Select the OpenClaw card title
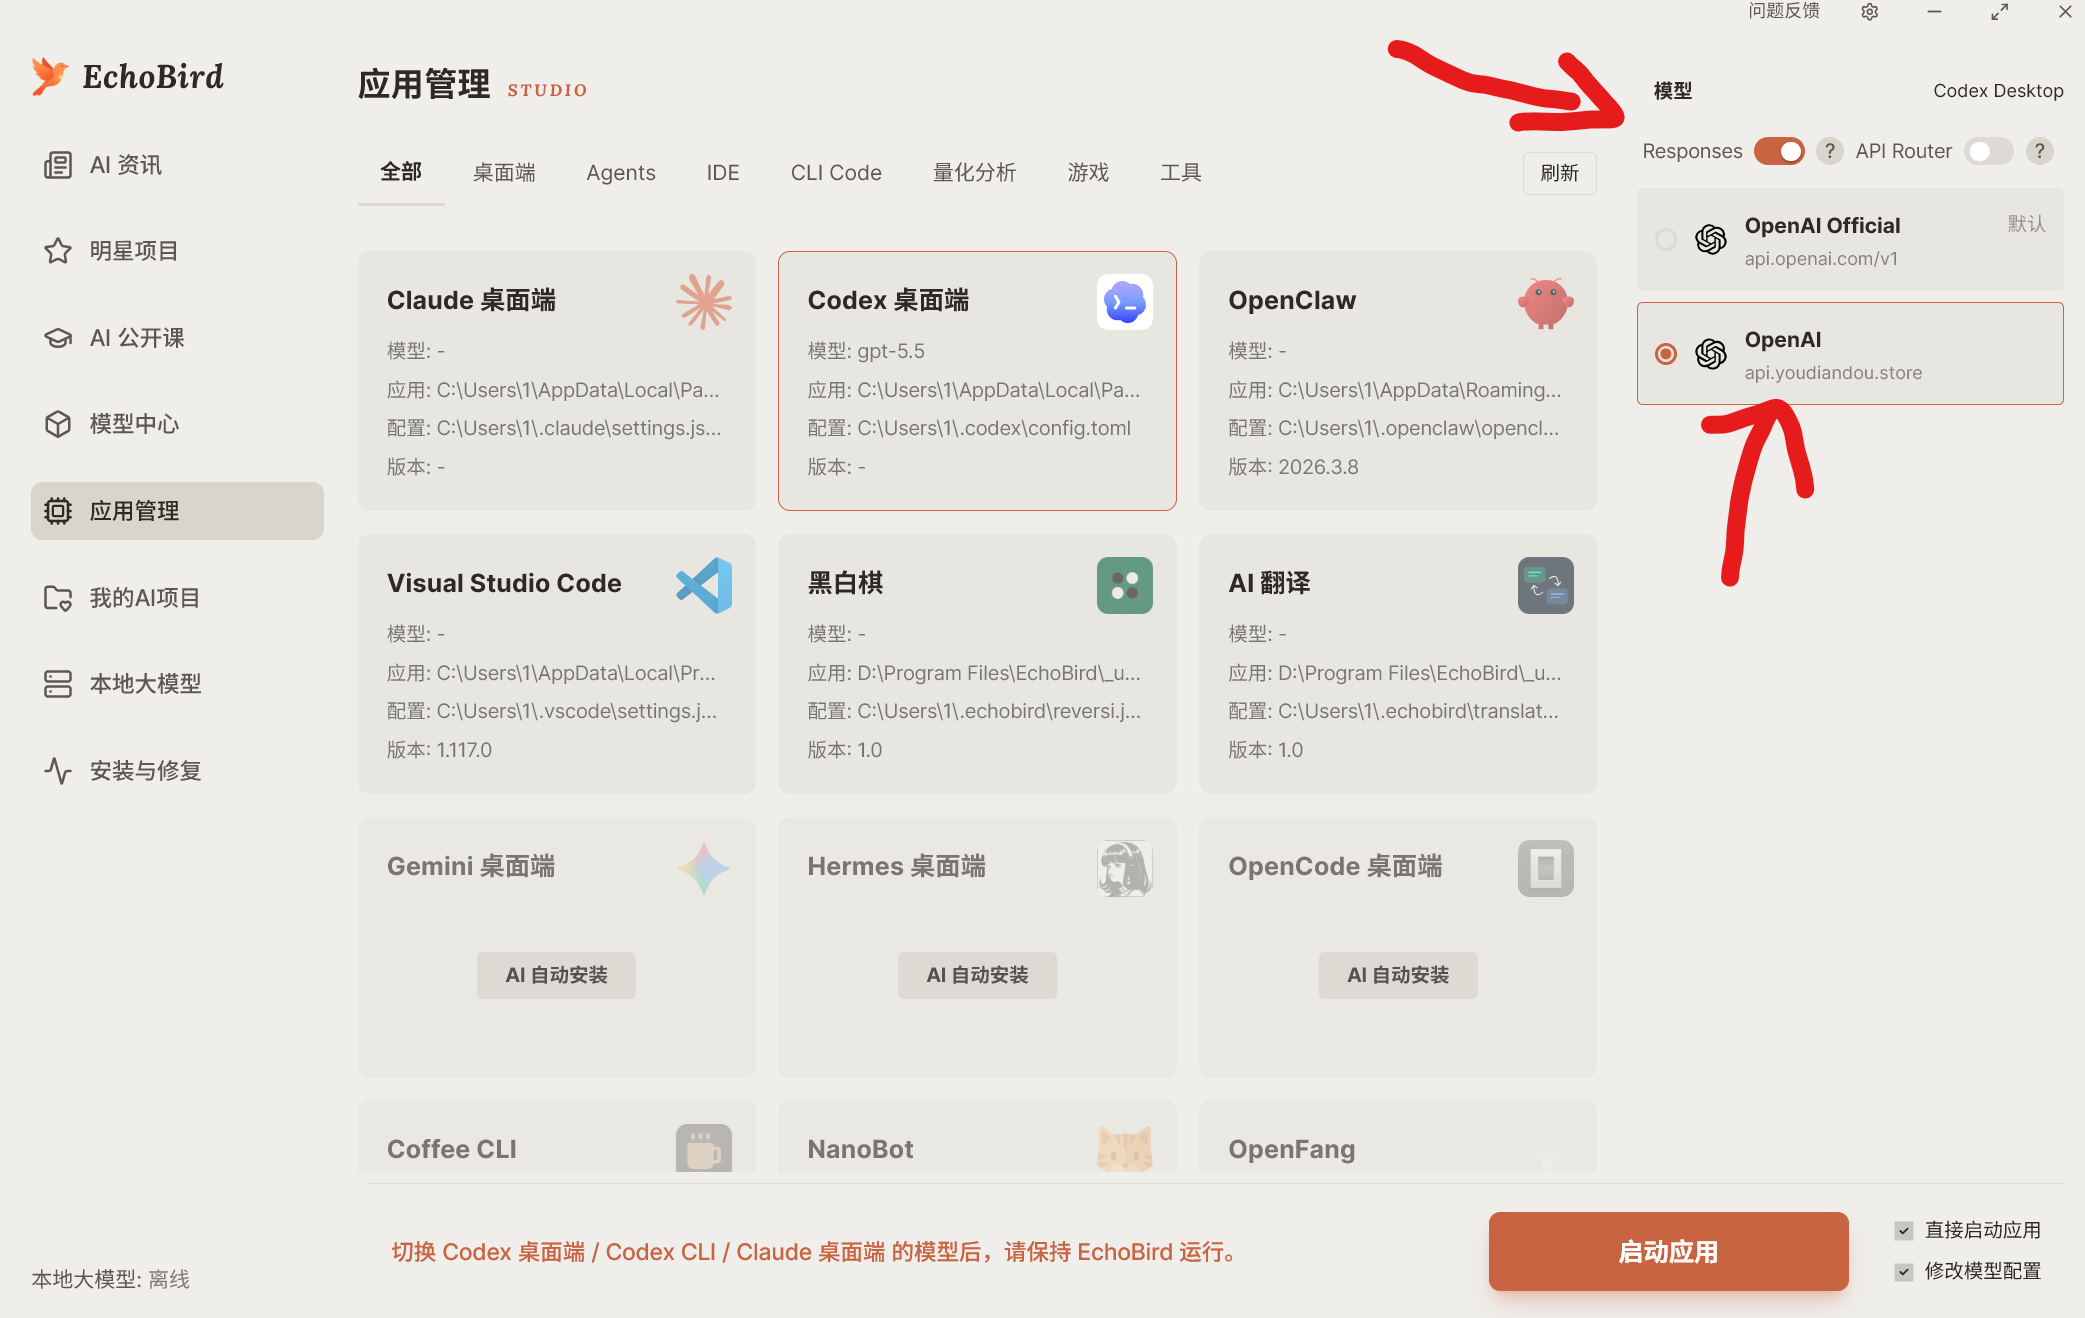Screen dimensions: 2085x1318 pos(1292,300)
